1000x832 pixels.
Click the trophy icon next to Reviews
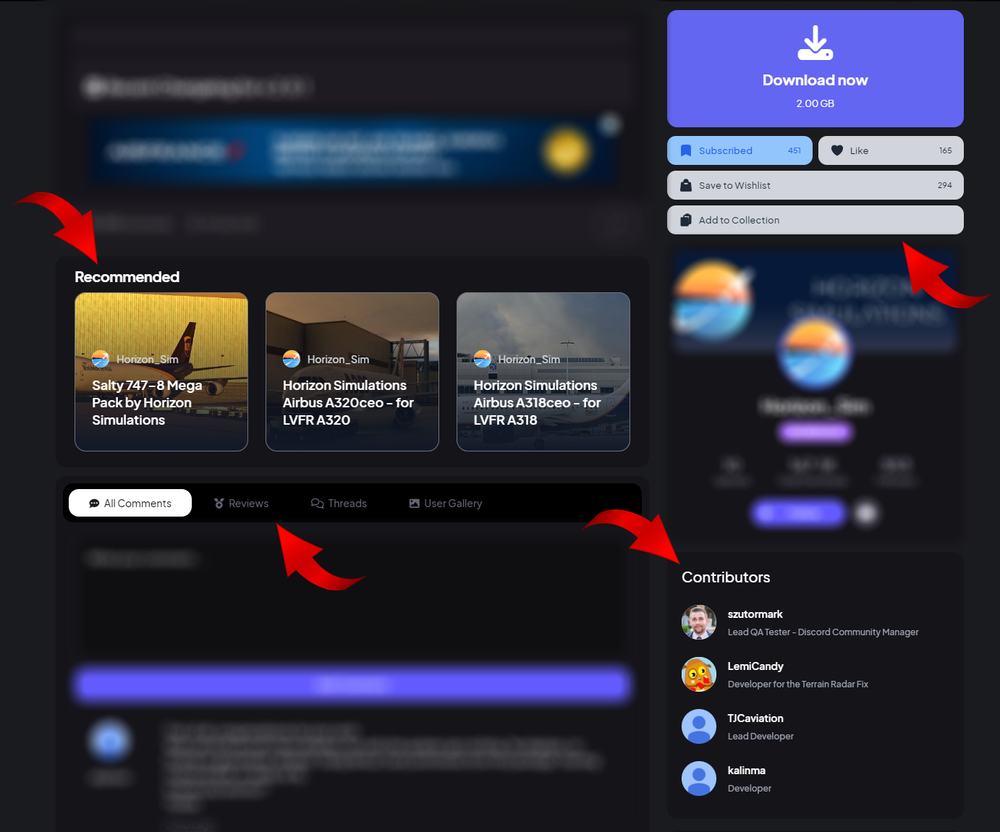(215, 503)
